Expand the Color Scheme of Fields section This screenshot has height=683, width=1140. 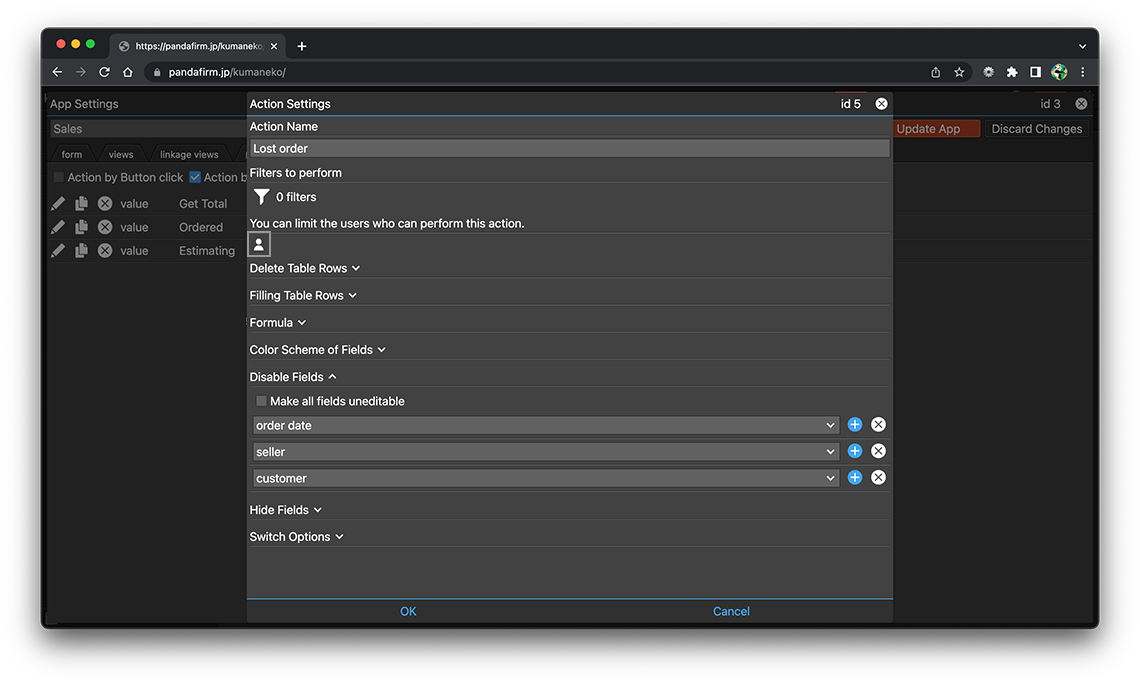(317, 350)
